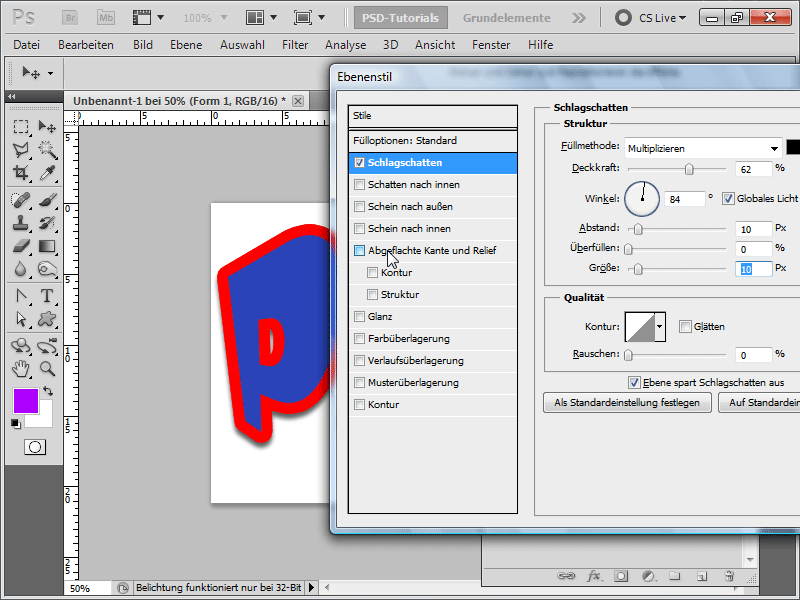
Task: Open Füllmethode Multiplizieren dropdown
Action: (703, 148)
